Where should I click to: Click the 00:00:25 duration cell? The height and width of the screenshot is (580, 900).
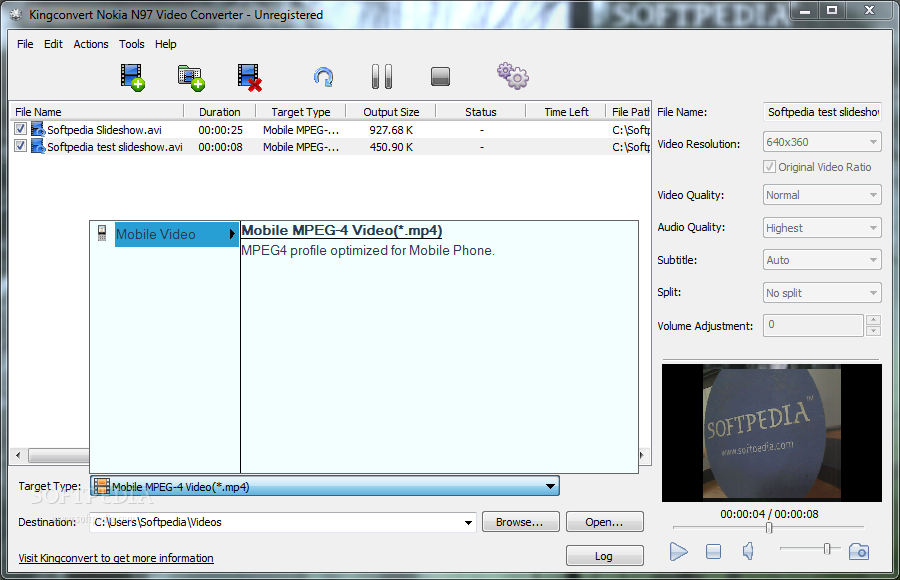click(220, 130)
